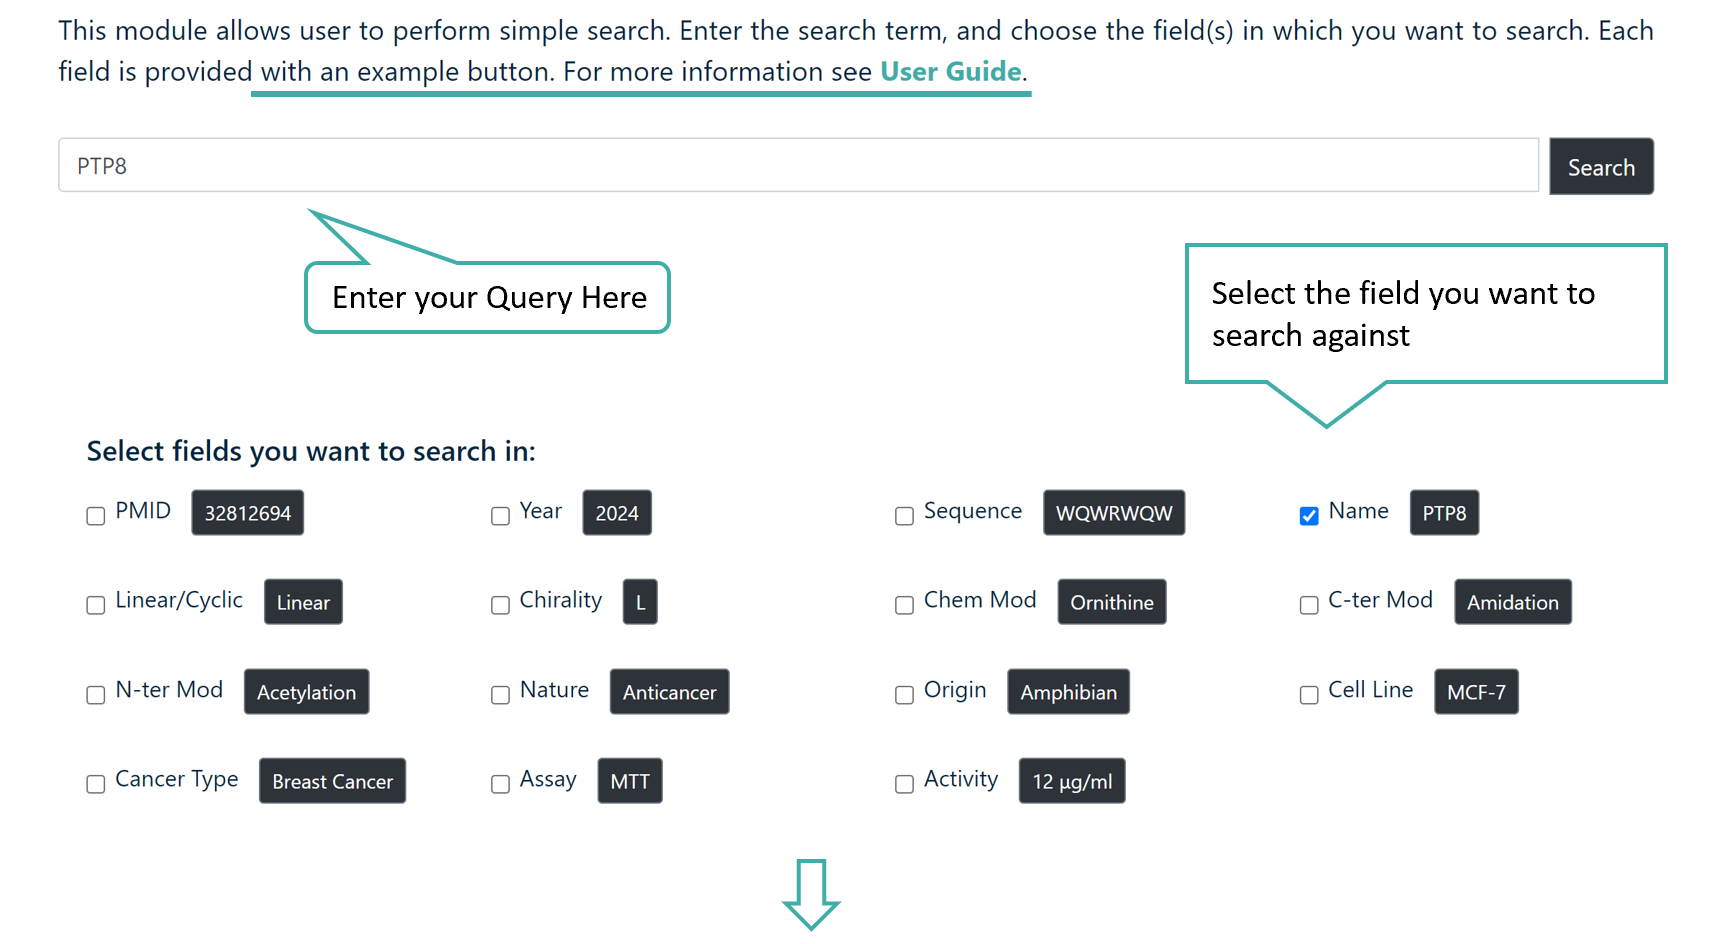Click the Ornithine example button
Screen dimensions: 1716x944
pos(1111,602)
